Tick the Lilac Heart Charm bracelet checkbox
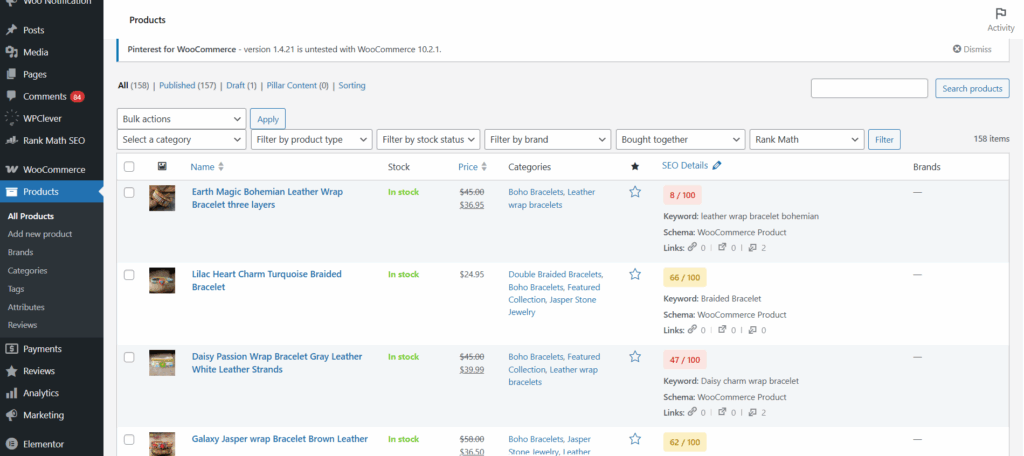This screenshot has width=1024, height=456. pos(129,274)
